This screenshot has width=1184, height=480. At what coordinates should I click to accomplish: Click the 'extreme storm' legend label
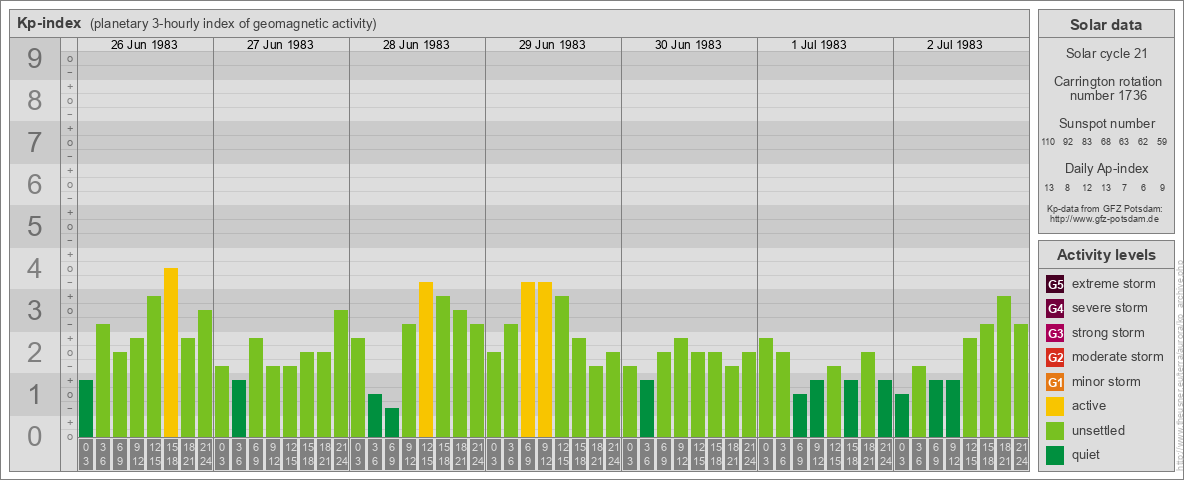(x=1114, y=285)
